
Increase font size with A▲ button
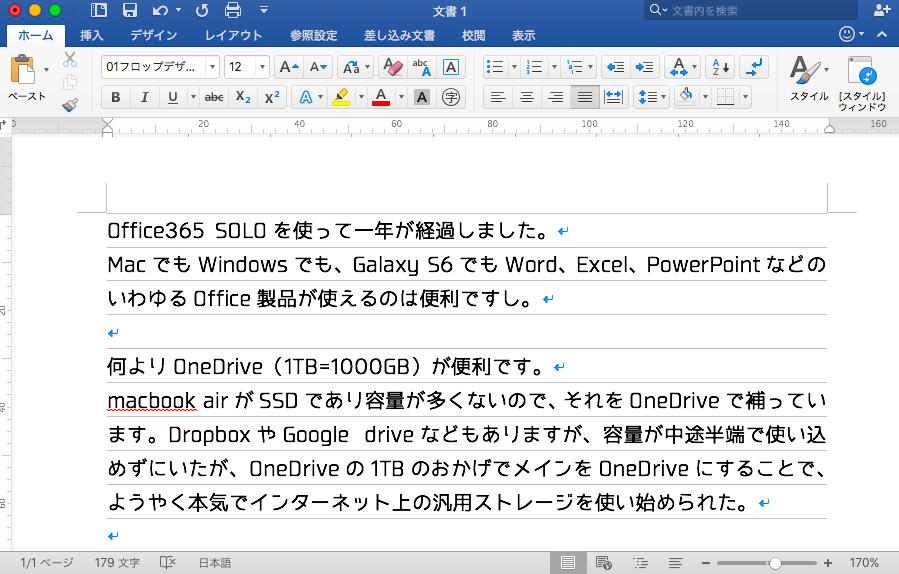click(288, 67)
